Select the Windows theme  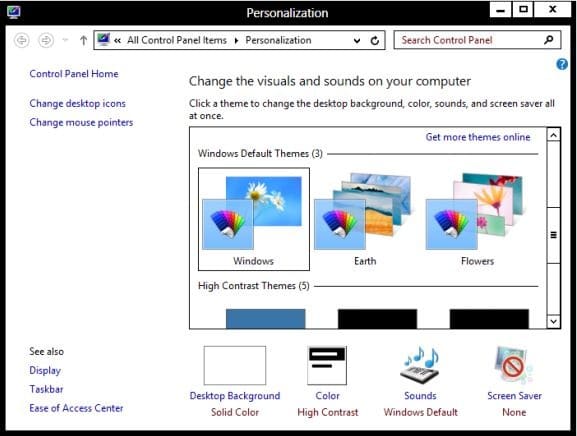coord(254,219)
